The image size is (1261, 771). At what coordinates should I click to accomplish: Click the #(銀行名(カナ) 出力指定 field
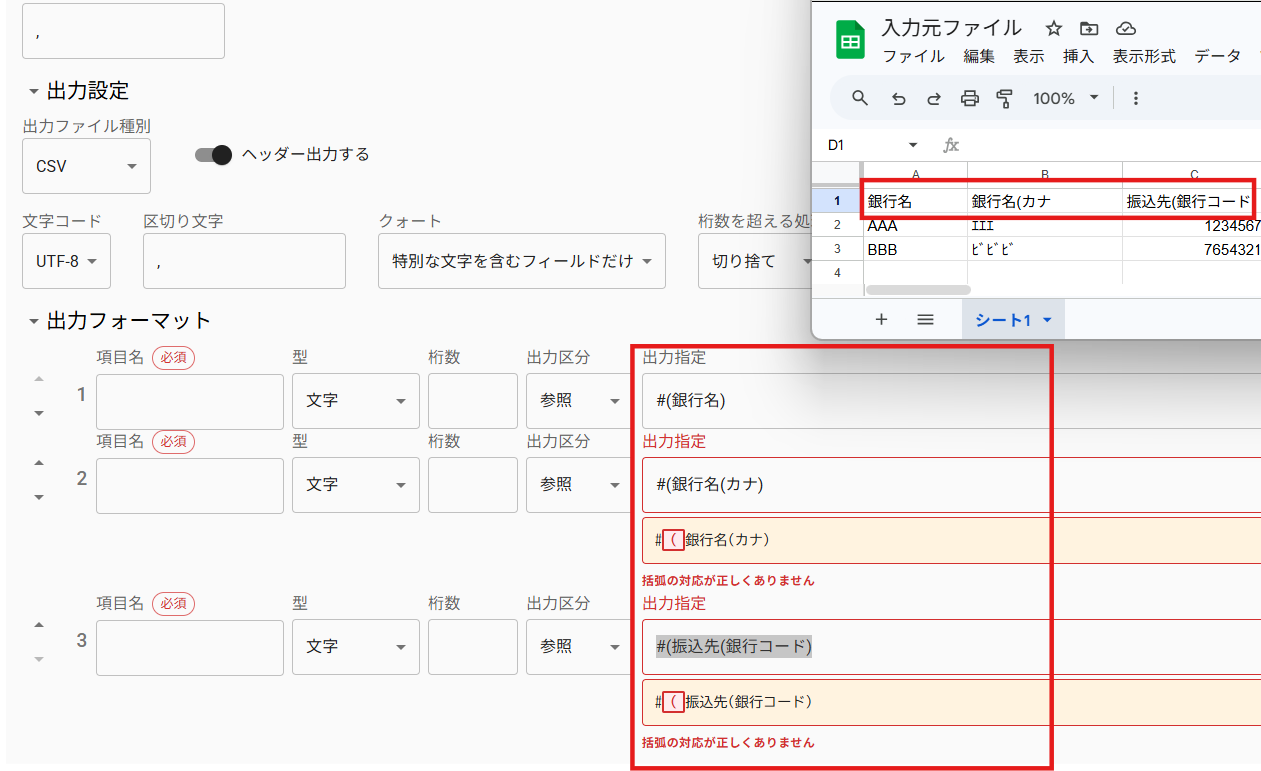pyautogui.click(x=951, y=485)
